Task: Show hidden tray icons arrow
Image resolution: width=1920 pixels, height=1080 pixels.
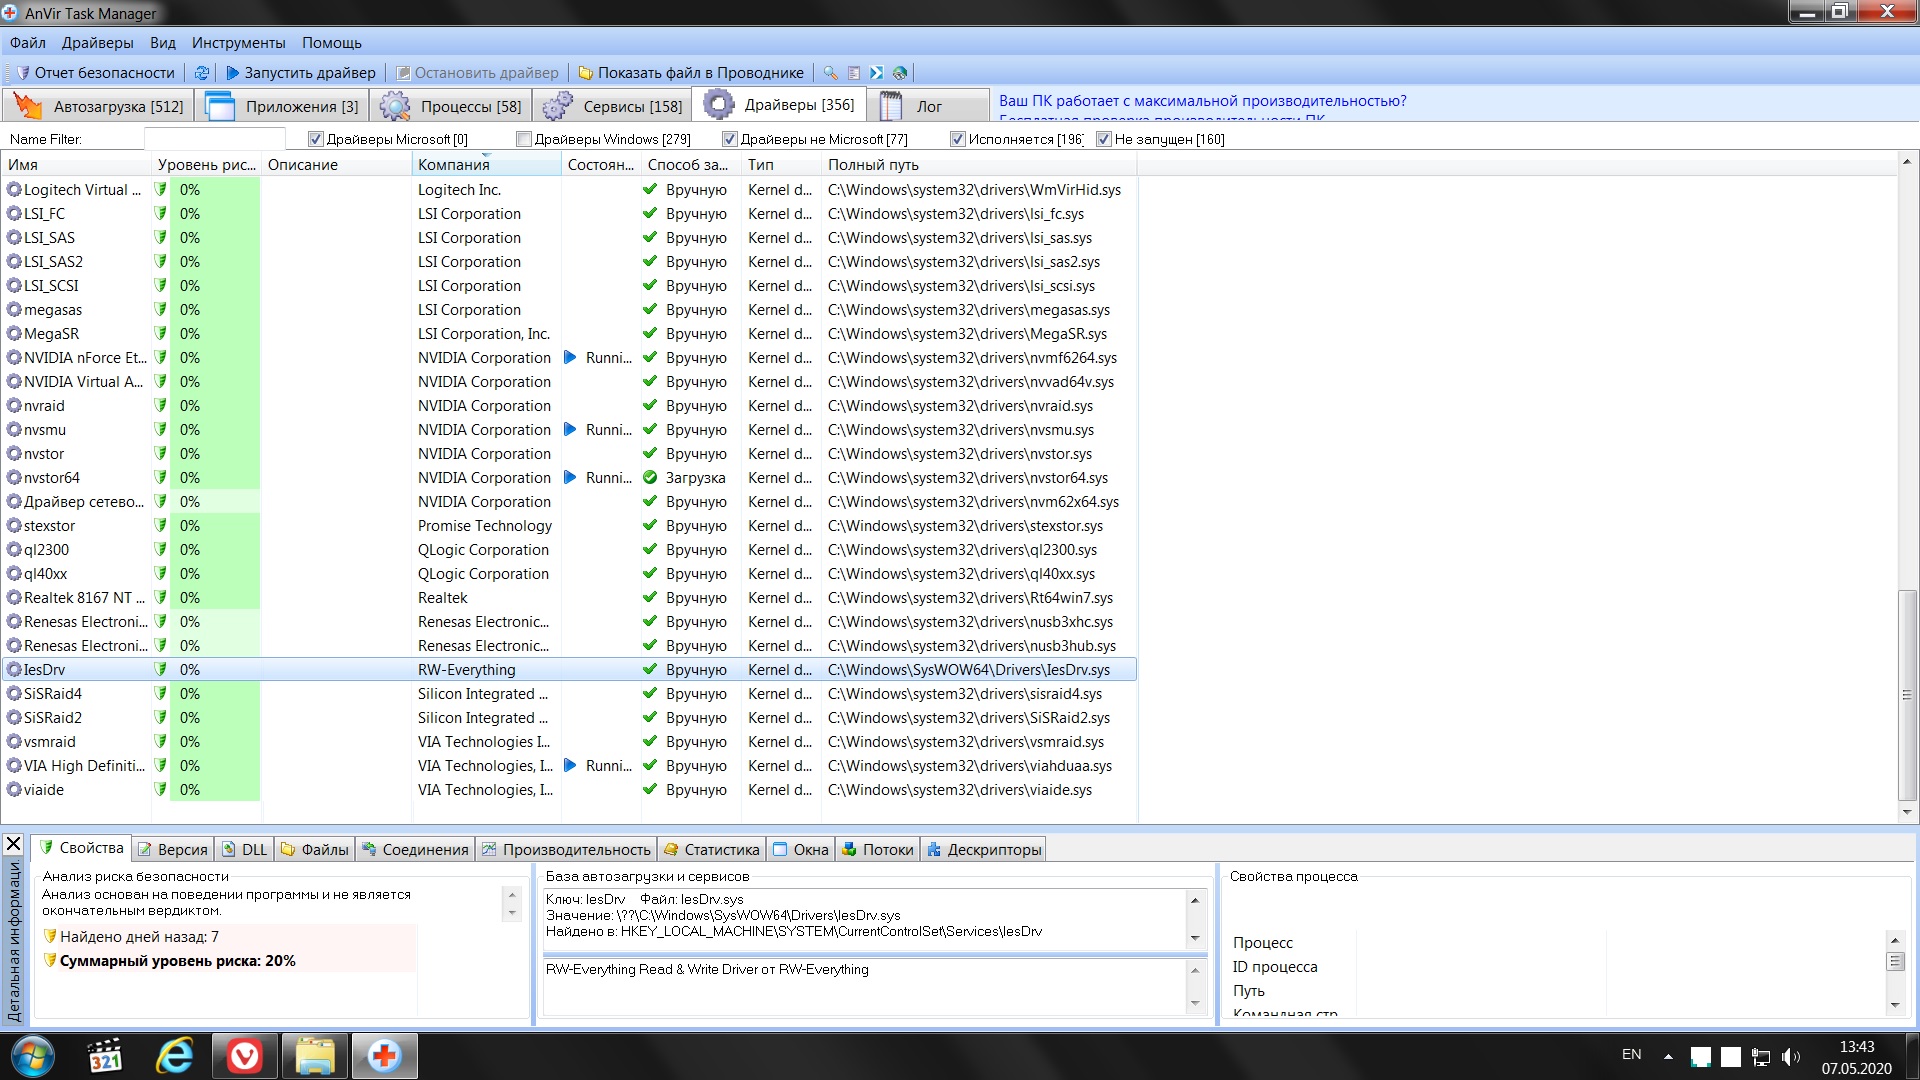Action: click(x=1668, y=1056)
